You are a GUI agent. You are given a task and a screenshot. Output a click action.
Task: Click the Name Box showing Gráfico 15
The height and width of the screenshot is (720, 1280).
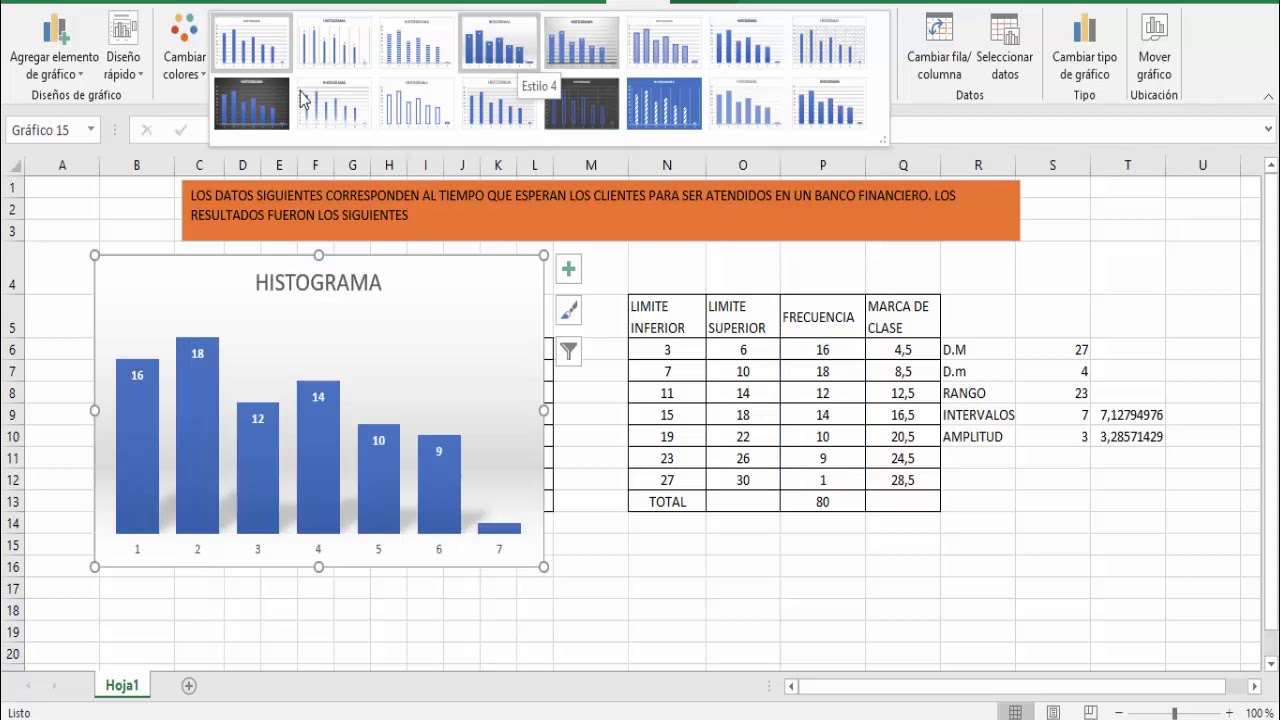(x=45, y=130)
